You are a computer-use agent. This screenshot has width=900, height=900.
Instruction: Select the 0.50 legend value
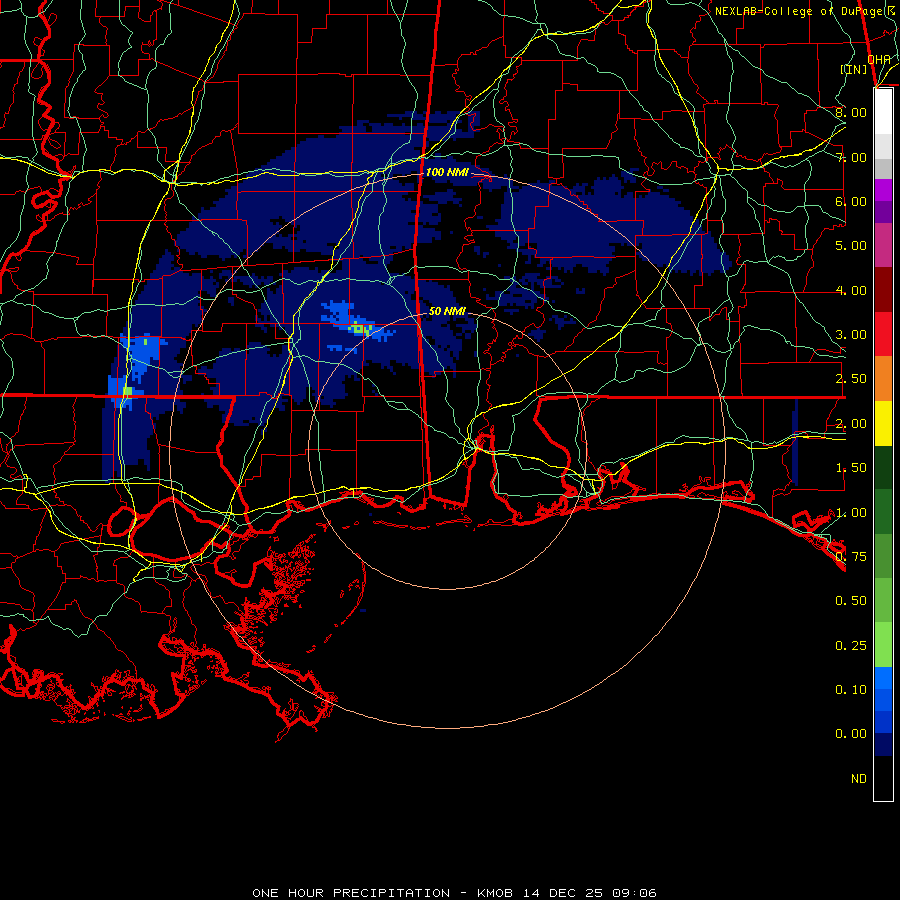851,601
